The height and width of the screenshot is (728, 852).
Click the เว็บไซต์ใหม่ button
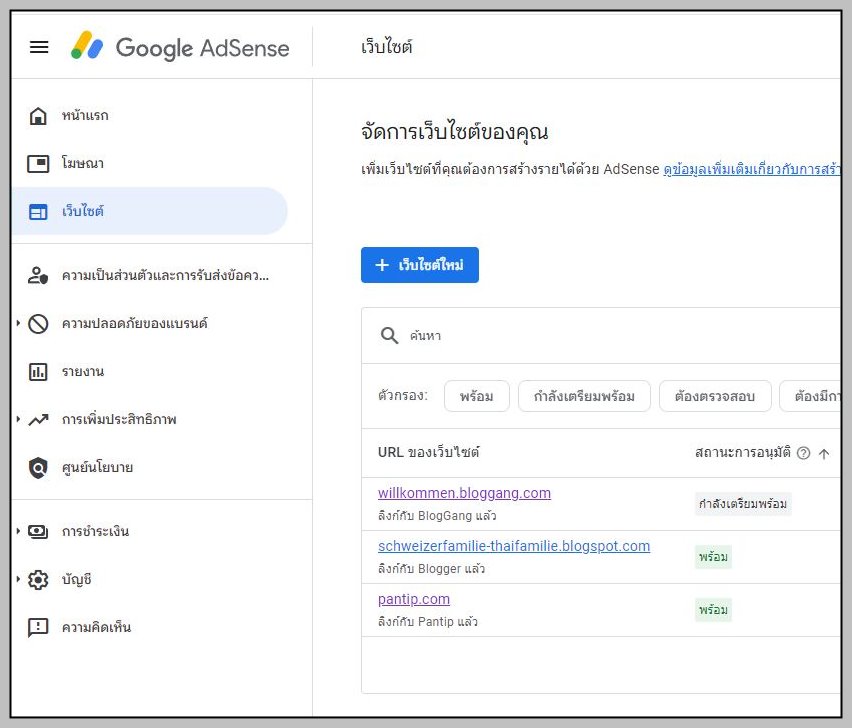[419, 265]
